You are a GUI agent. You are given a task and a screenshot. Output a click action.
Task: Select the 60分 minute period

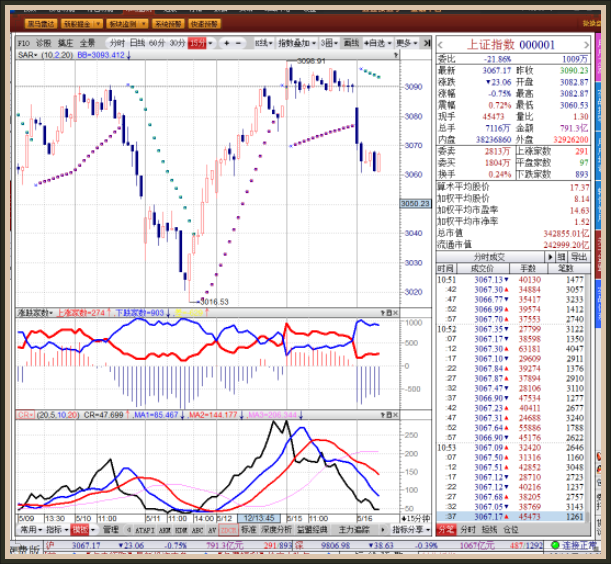[157, 43]
